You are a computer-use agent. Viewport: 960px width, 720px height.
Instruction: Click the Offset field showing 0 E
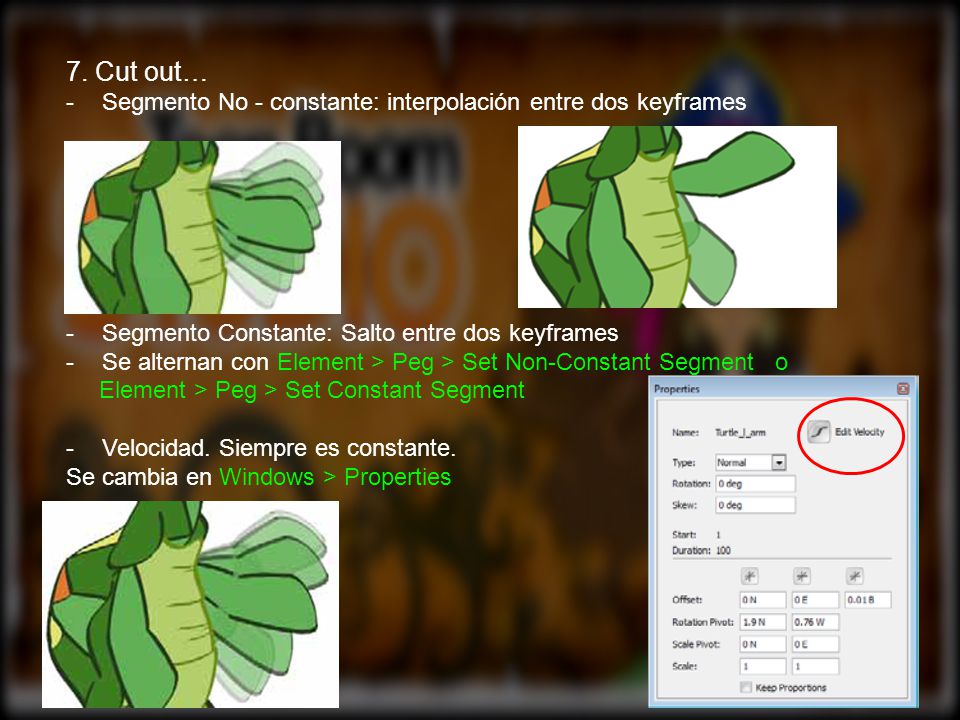coord(816,600)
